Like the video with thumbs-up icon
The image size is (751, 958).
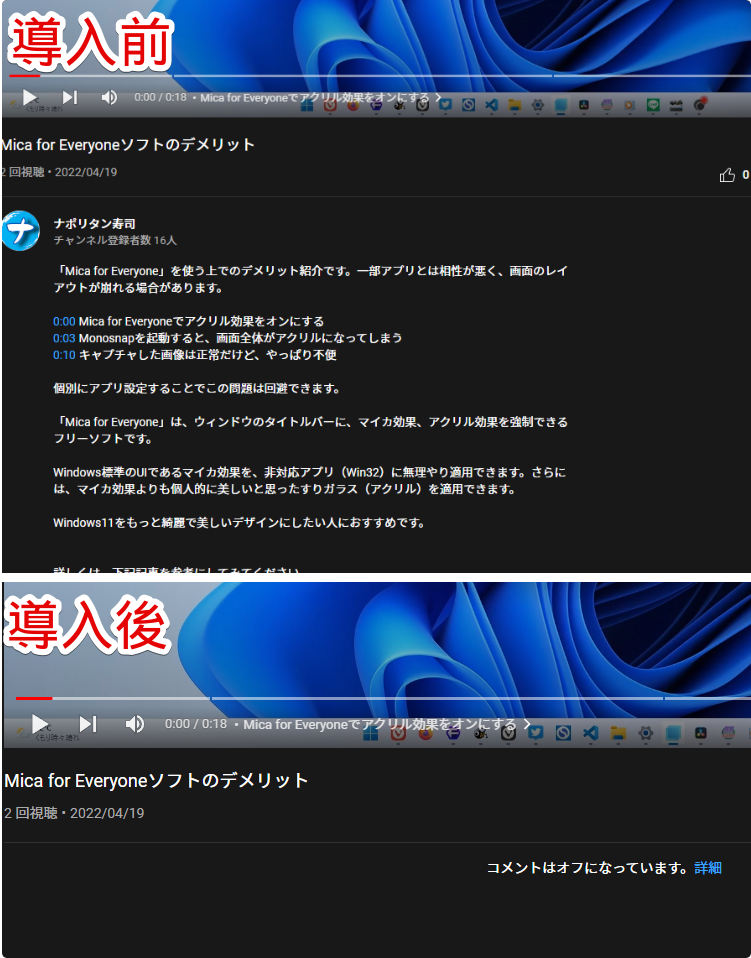pos(727,176)
